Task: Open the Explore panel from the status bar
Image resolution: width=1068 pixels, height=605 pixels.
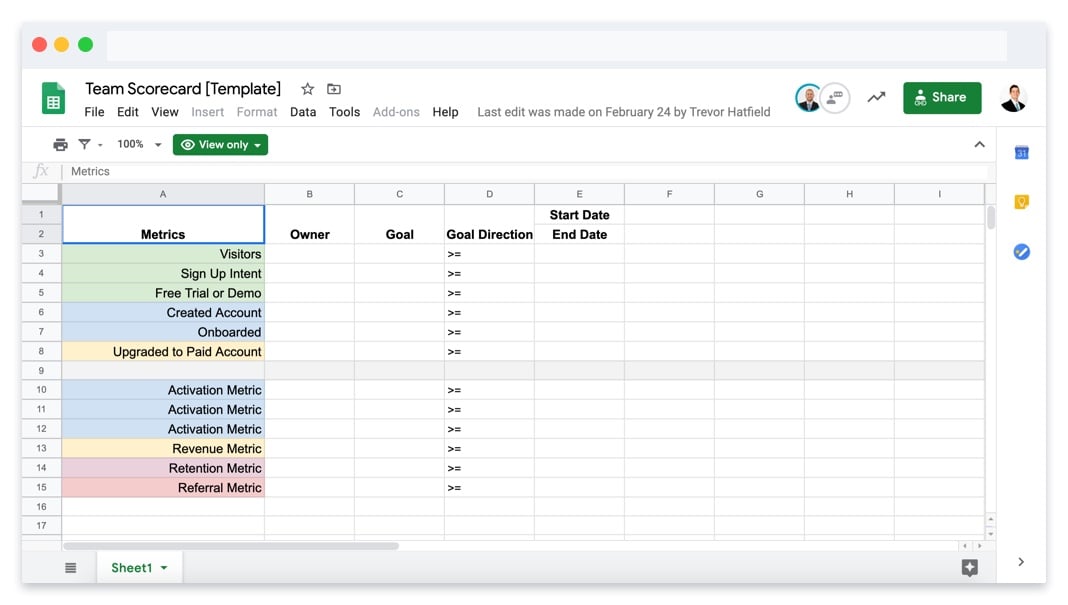Action: coord(969,567)
